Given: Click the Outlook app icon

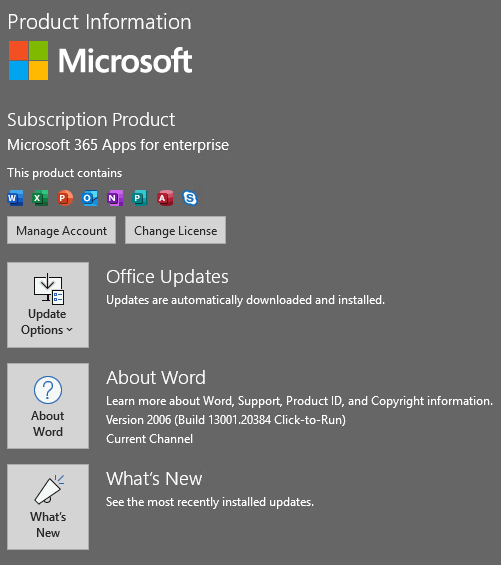Looking at the screenshot, I should click(90, 198).
